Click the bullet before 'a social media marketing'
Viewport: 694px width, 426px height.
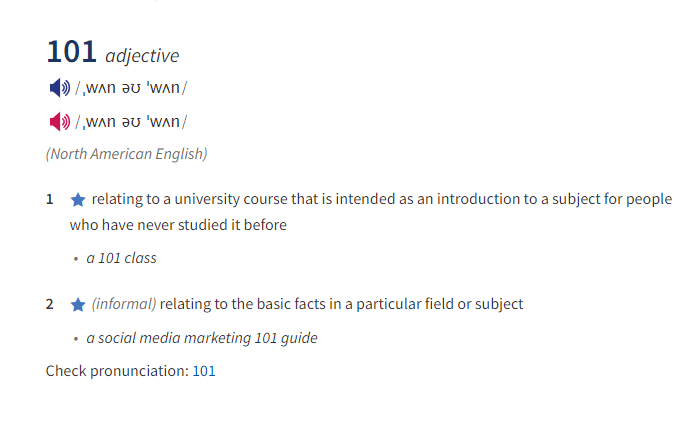76,339
